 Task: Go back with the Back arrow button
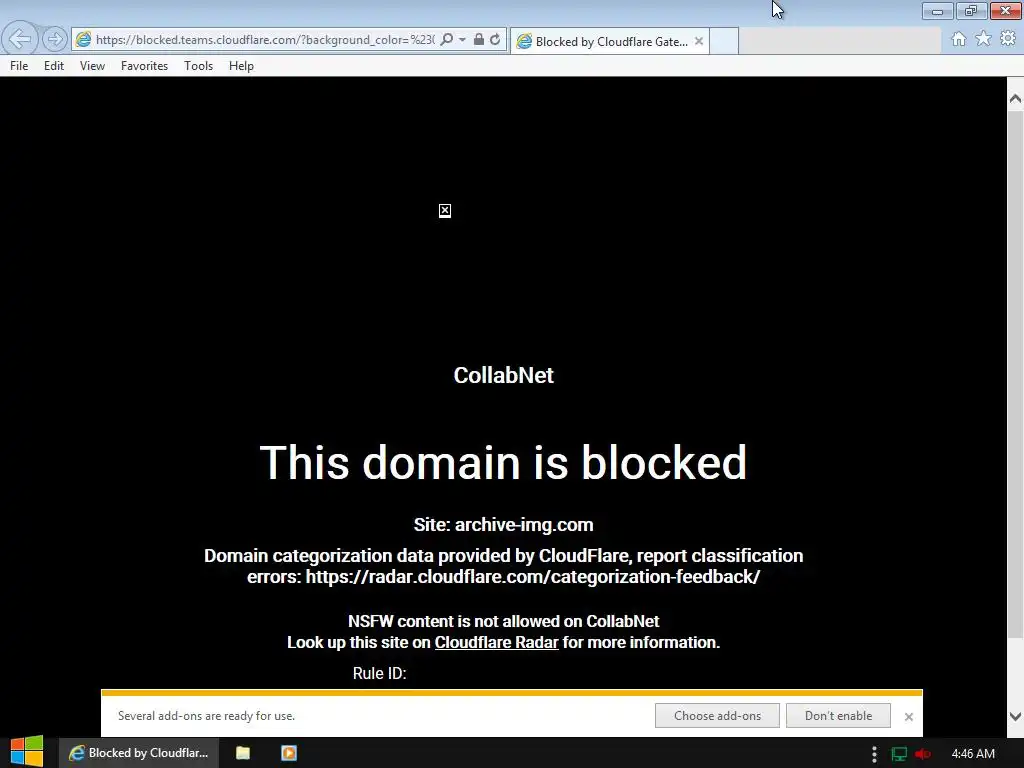pyautogui.click(x=20, y=39)
